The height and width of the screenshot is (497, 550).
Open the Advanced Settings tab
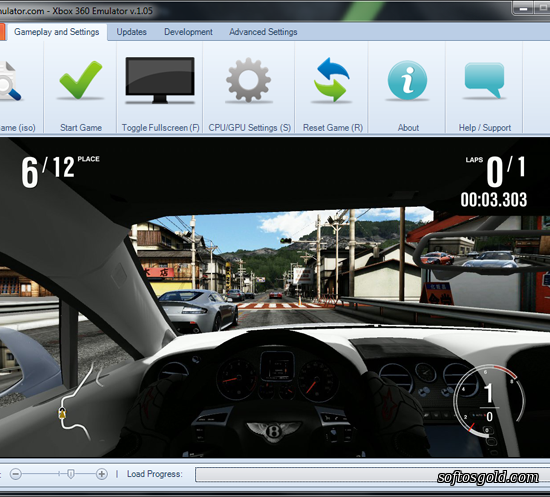click(263, 32)
